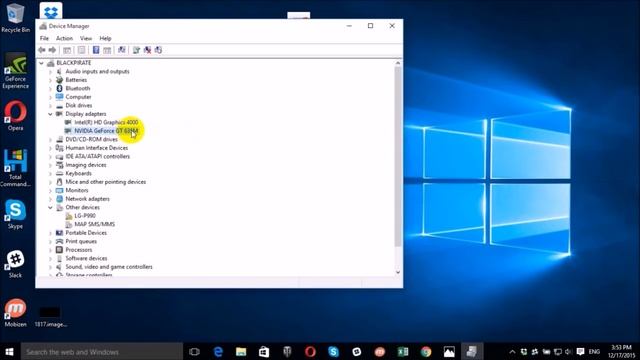Open the Opera desktop shortcut
The height and width of the screenshot is (360, 640).
16,116
